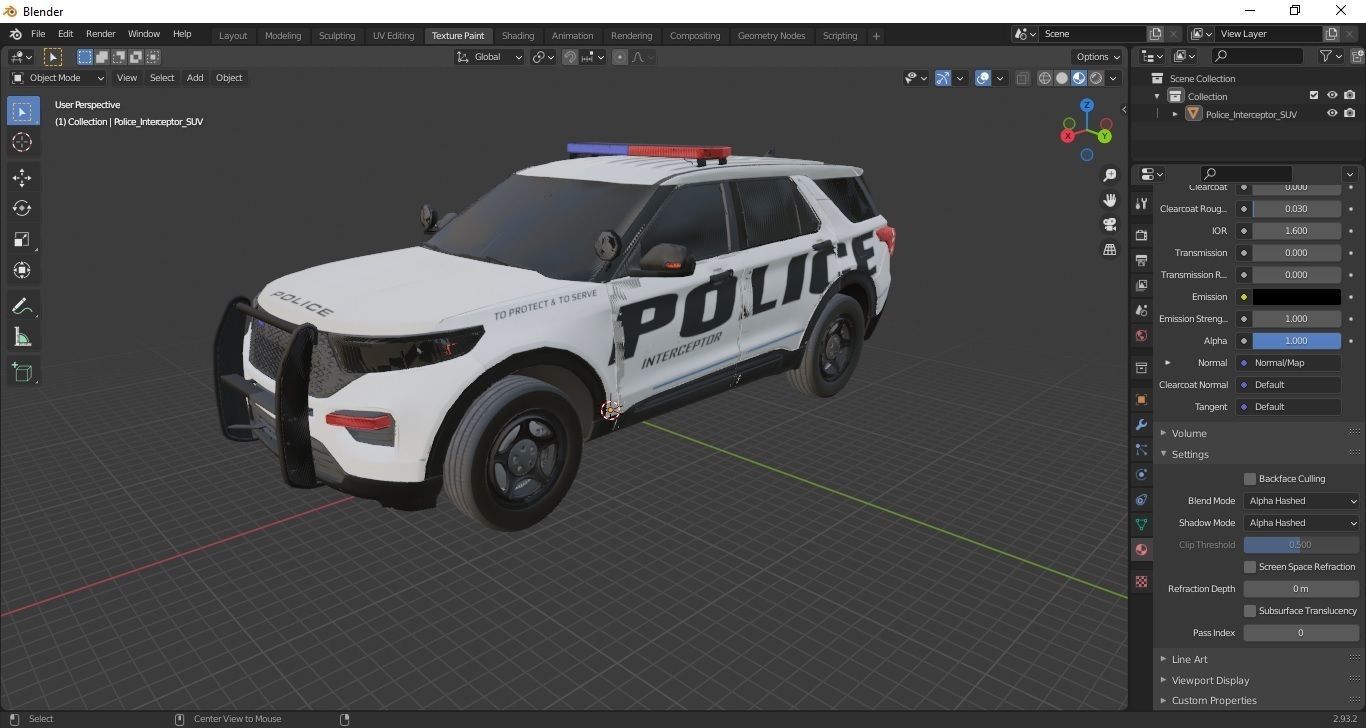Switch to Solid viewport shading
Viewport: 1366px width, 728px height.
click(1062, 78)
